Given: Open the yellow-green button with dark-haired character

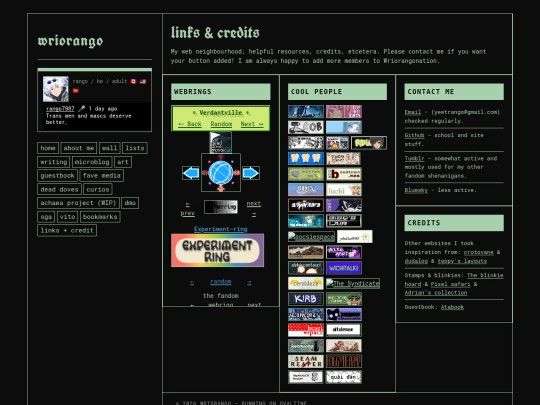Looking at the screenshot, I should pos(369,143).
